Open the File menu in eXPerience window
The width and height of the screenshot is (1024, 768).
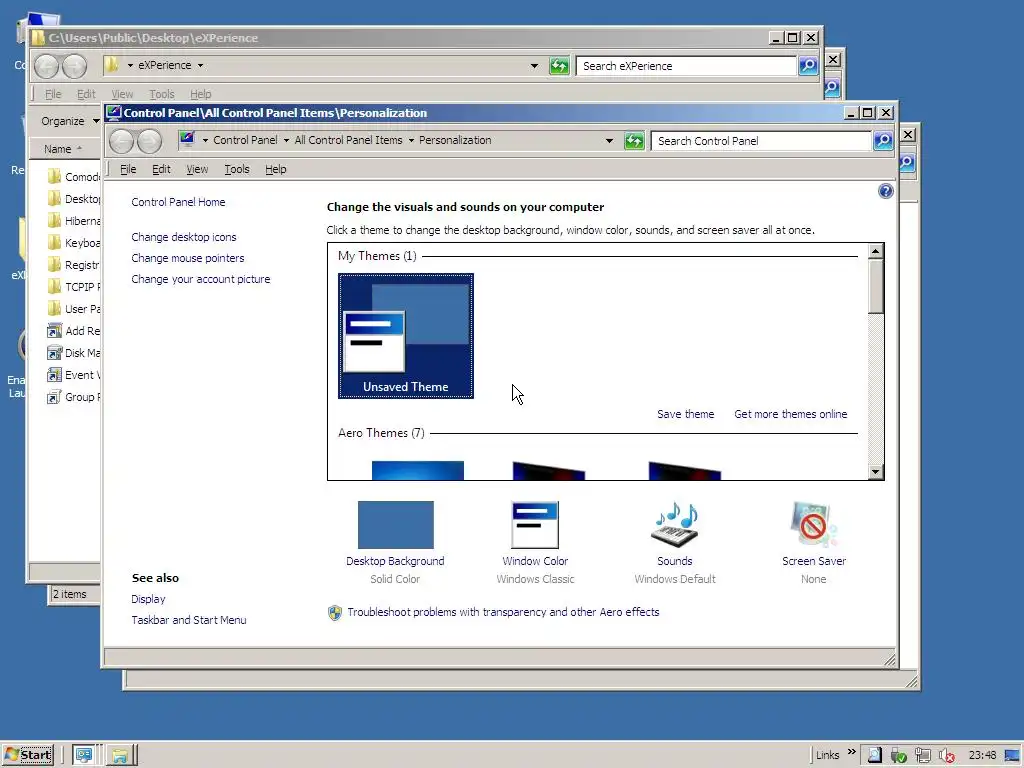pyautogui.click(x=53, y=94)
